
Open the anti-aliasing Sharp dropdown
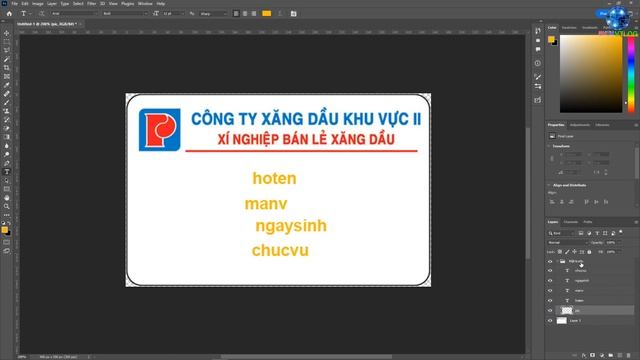pos(213,13)
